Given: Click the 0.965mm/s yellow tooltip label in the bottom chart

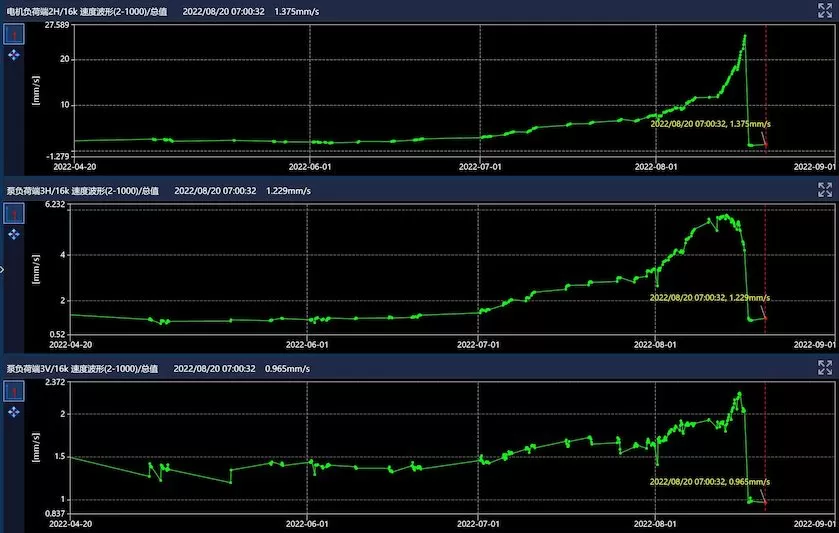Looking at the screenshot, I should (709, 481).
